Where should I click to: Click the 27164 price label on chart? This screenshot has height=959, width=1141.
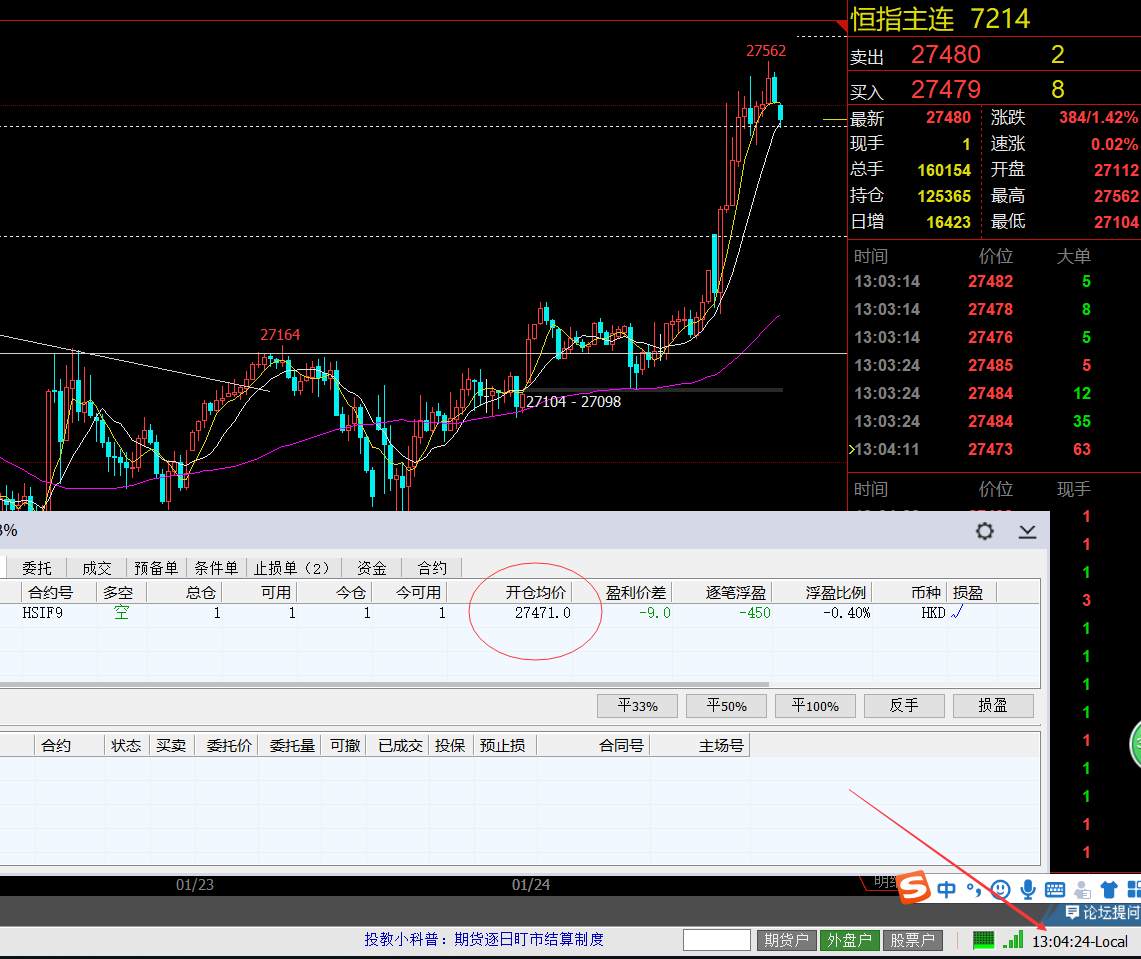pyautogui.click(x=280, y=335)
